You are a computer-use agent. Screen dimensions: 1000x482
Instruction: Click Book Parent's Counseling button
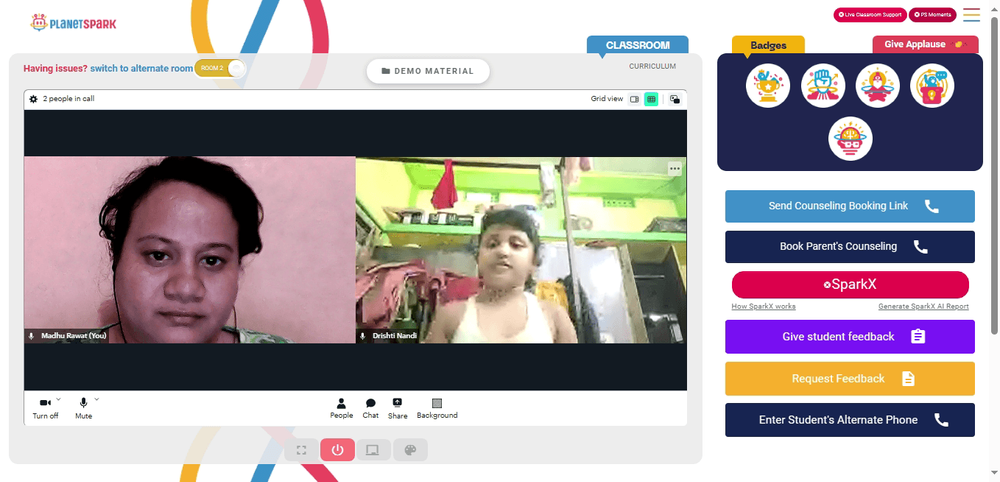(849, 247)
